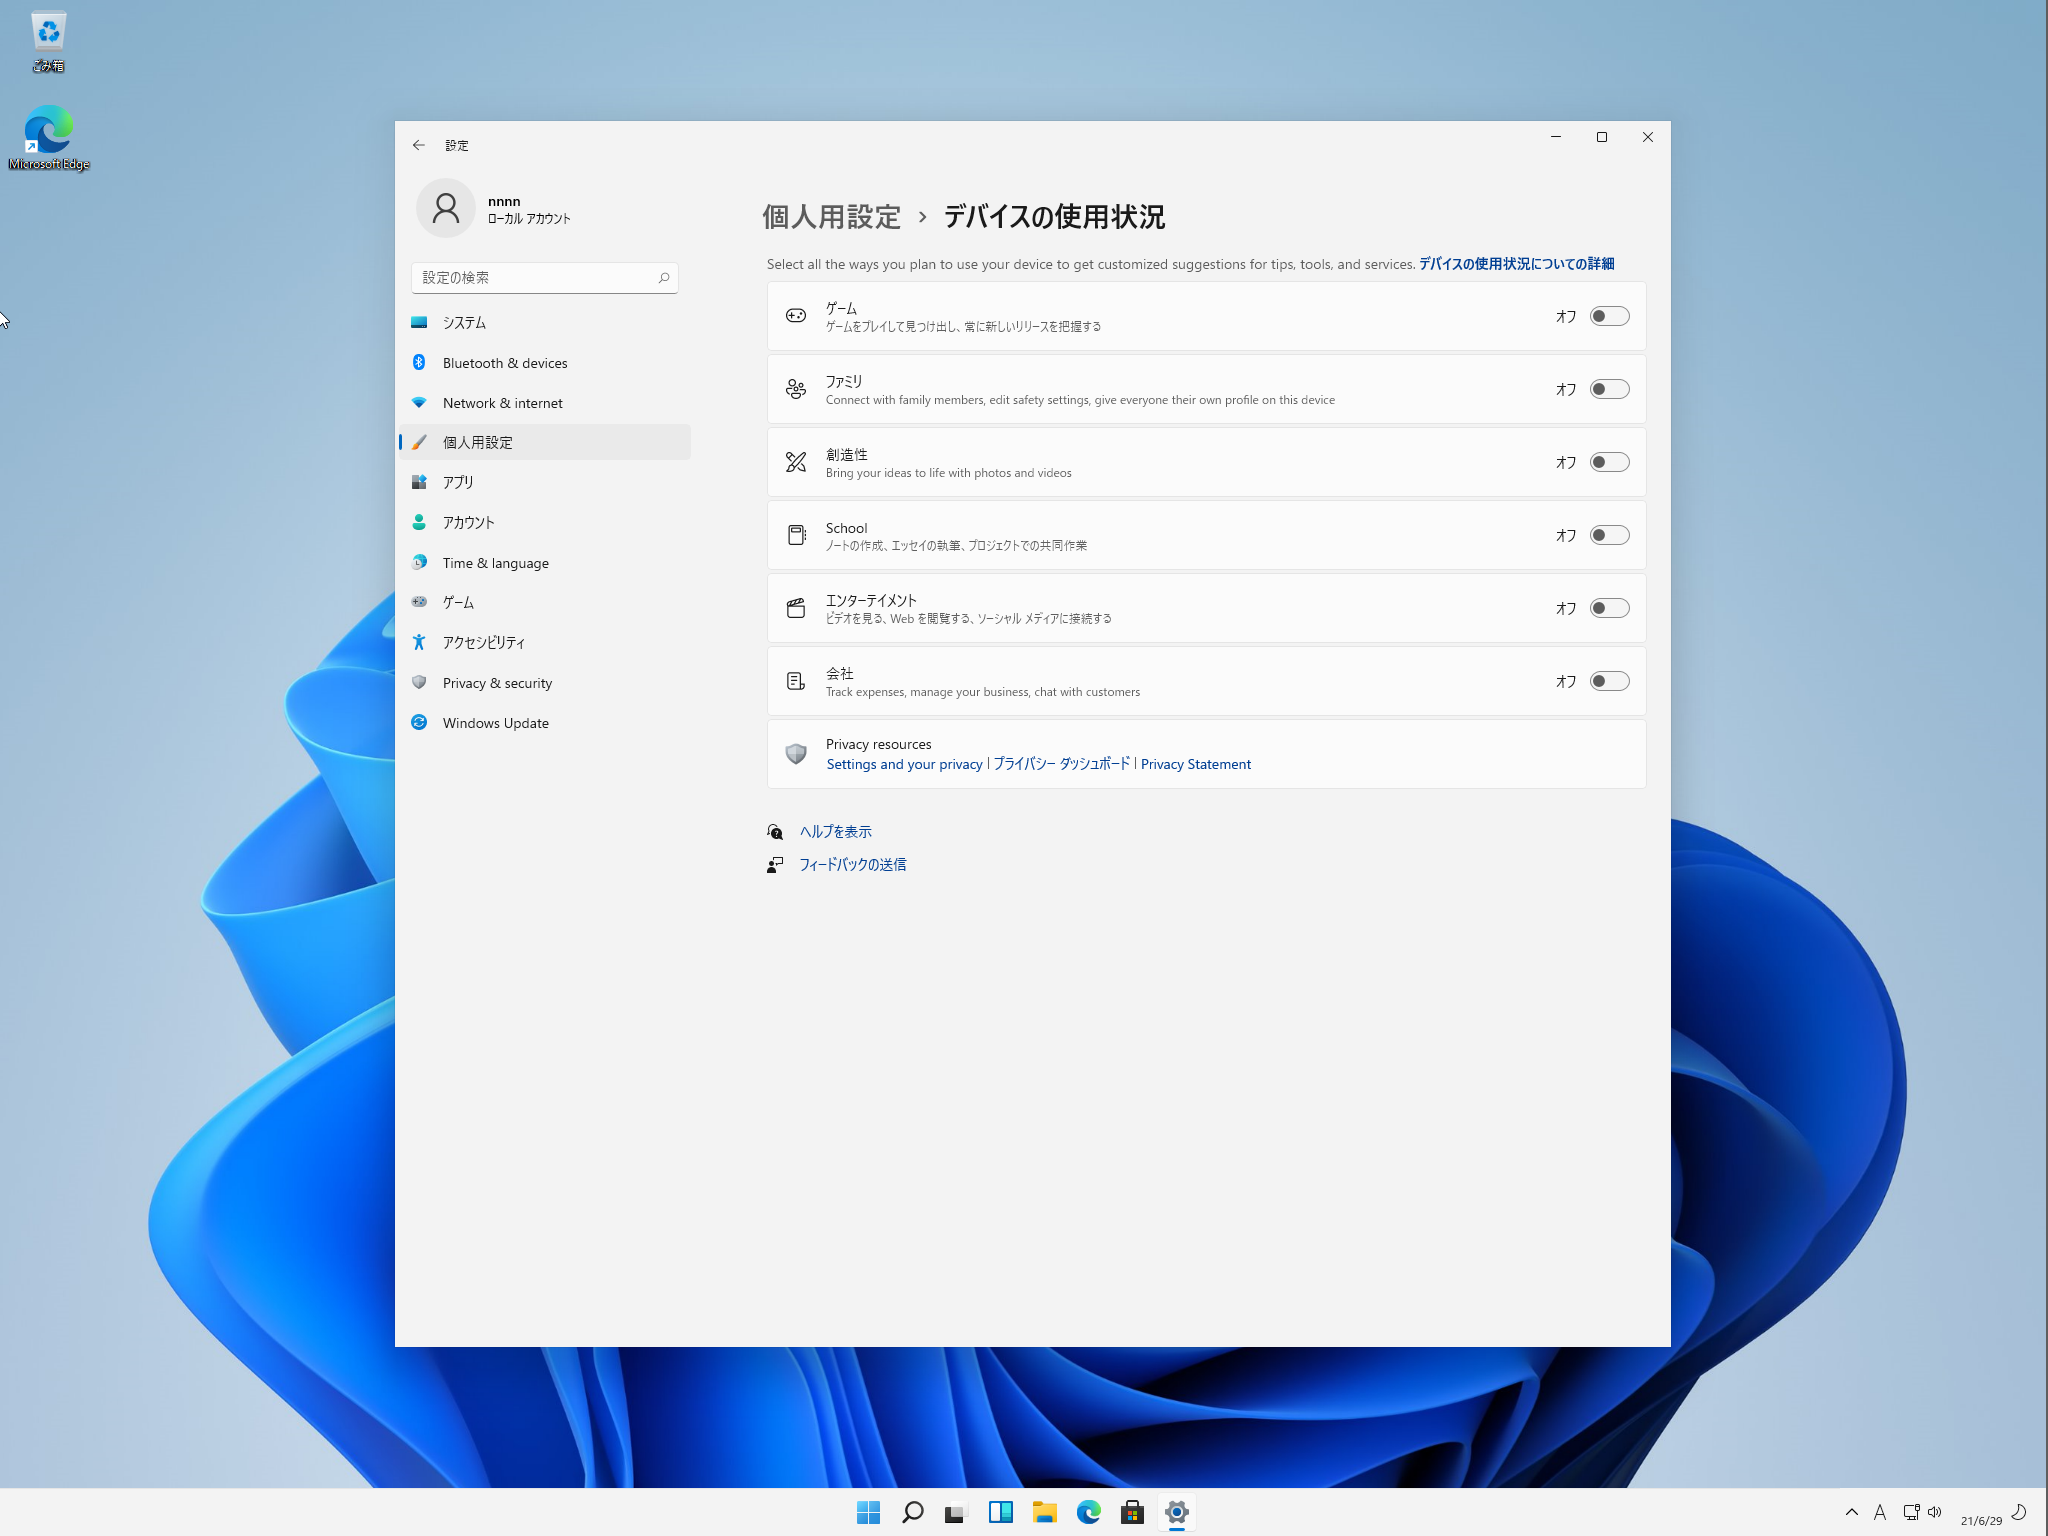Open Widgets from the taskbar
The height and width of the screenshot is (1536, 2048).
[x=1000, y=1512]
